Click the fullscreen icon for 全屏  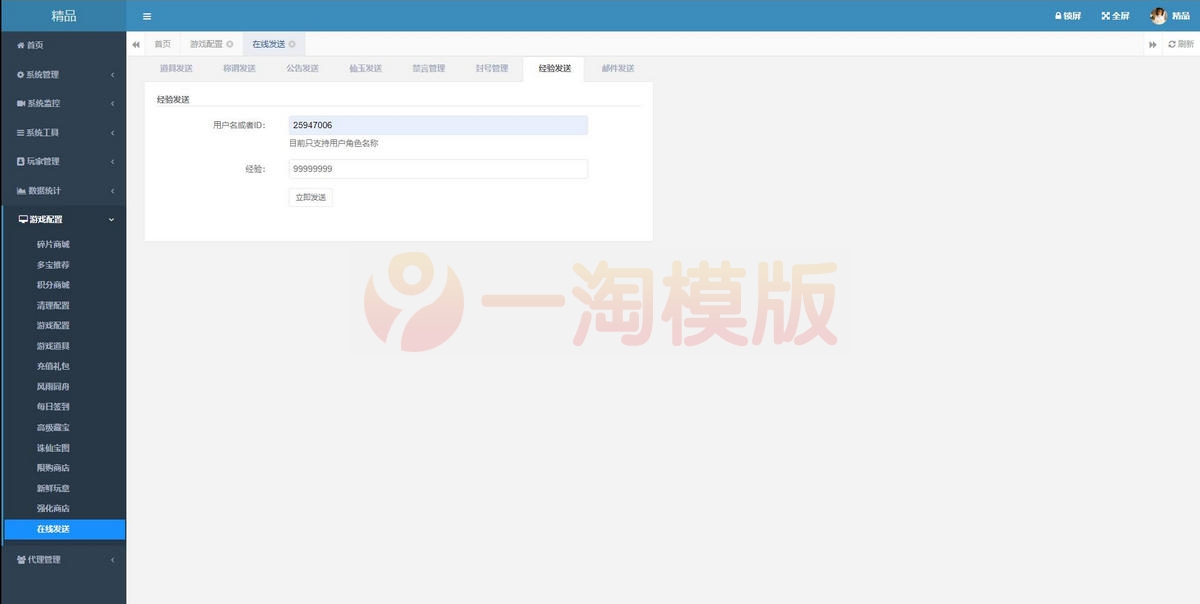coord(1106,16)
